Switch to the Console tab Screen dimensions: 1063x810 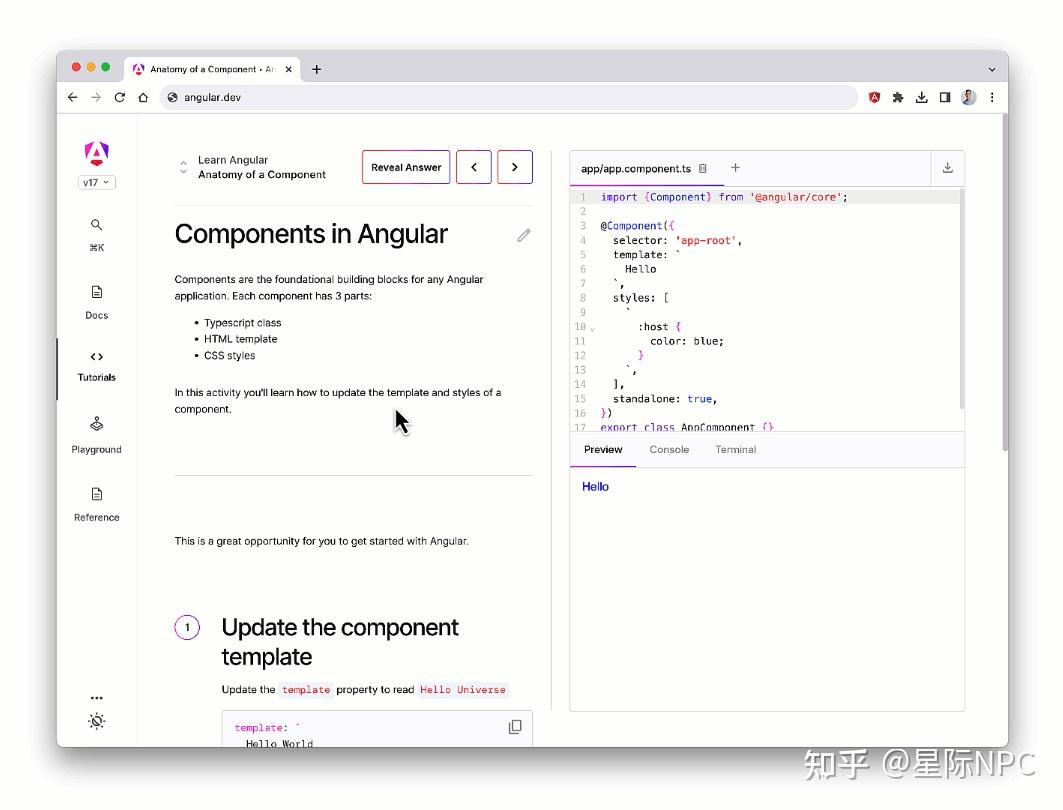[x=668, y=449]
